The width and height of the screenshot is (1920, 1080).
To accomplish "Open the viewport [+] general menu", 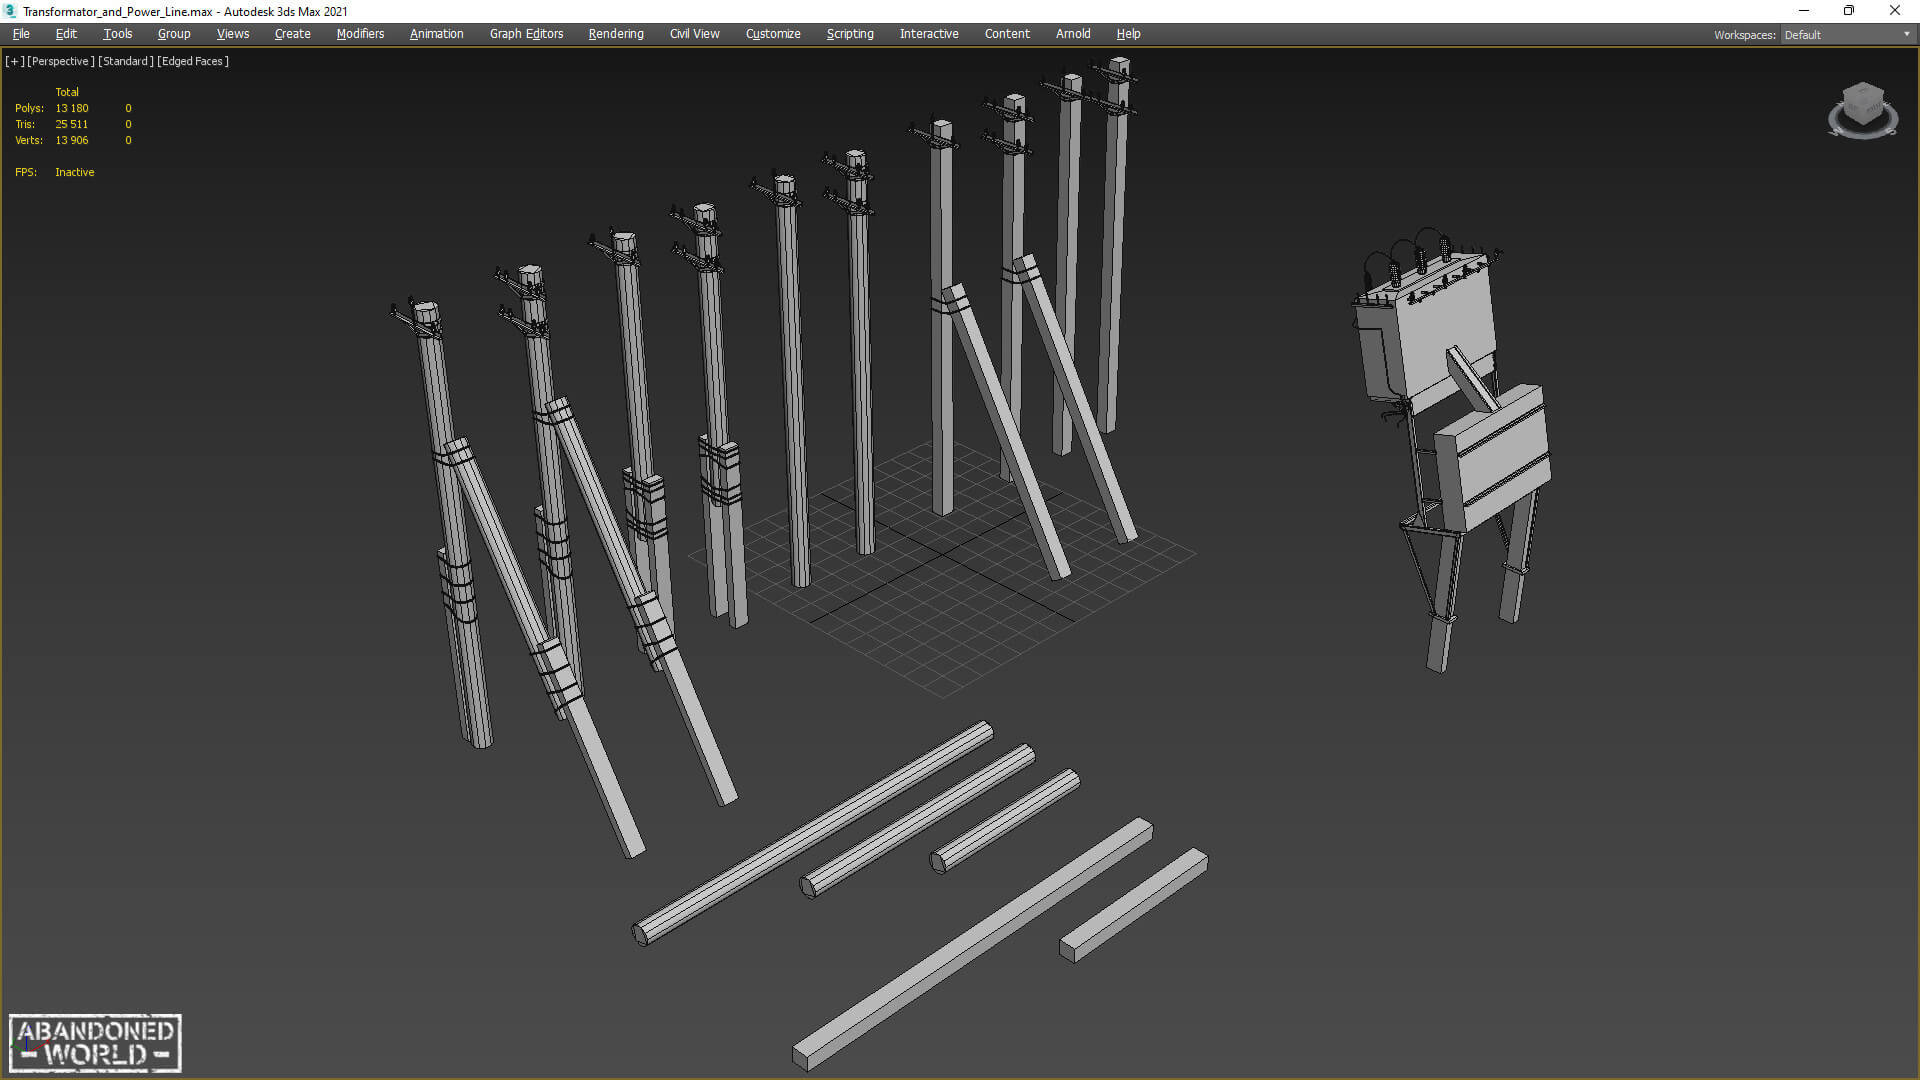I will [14, 61].
